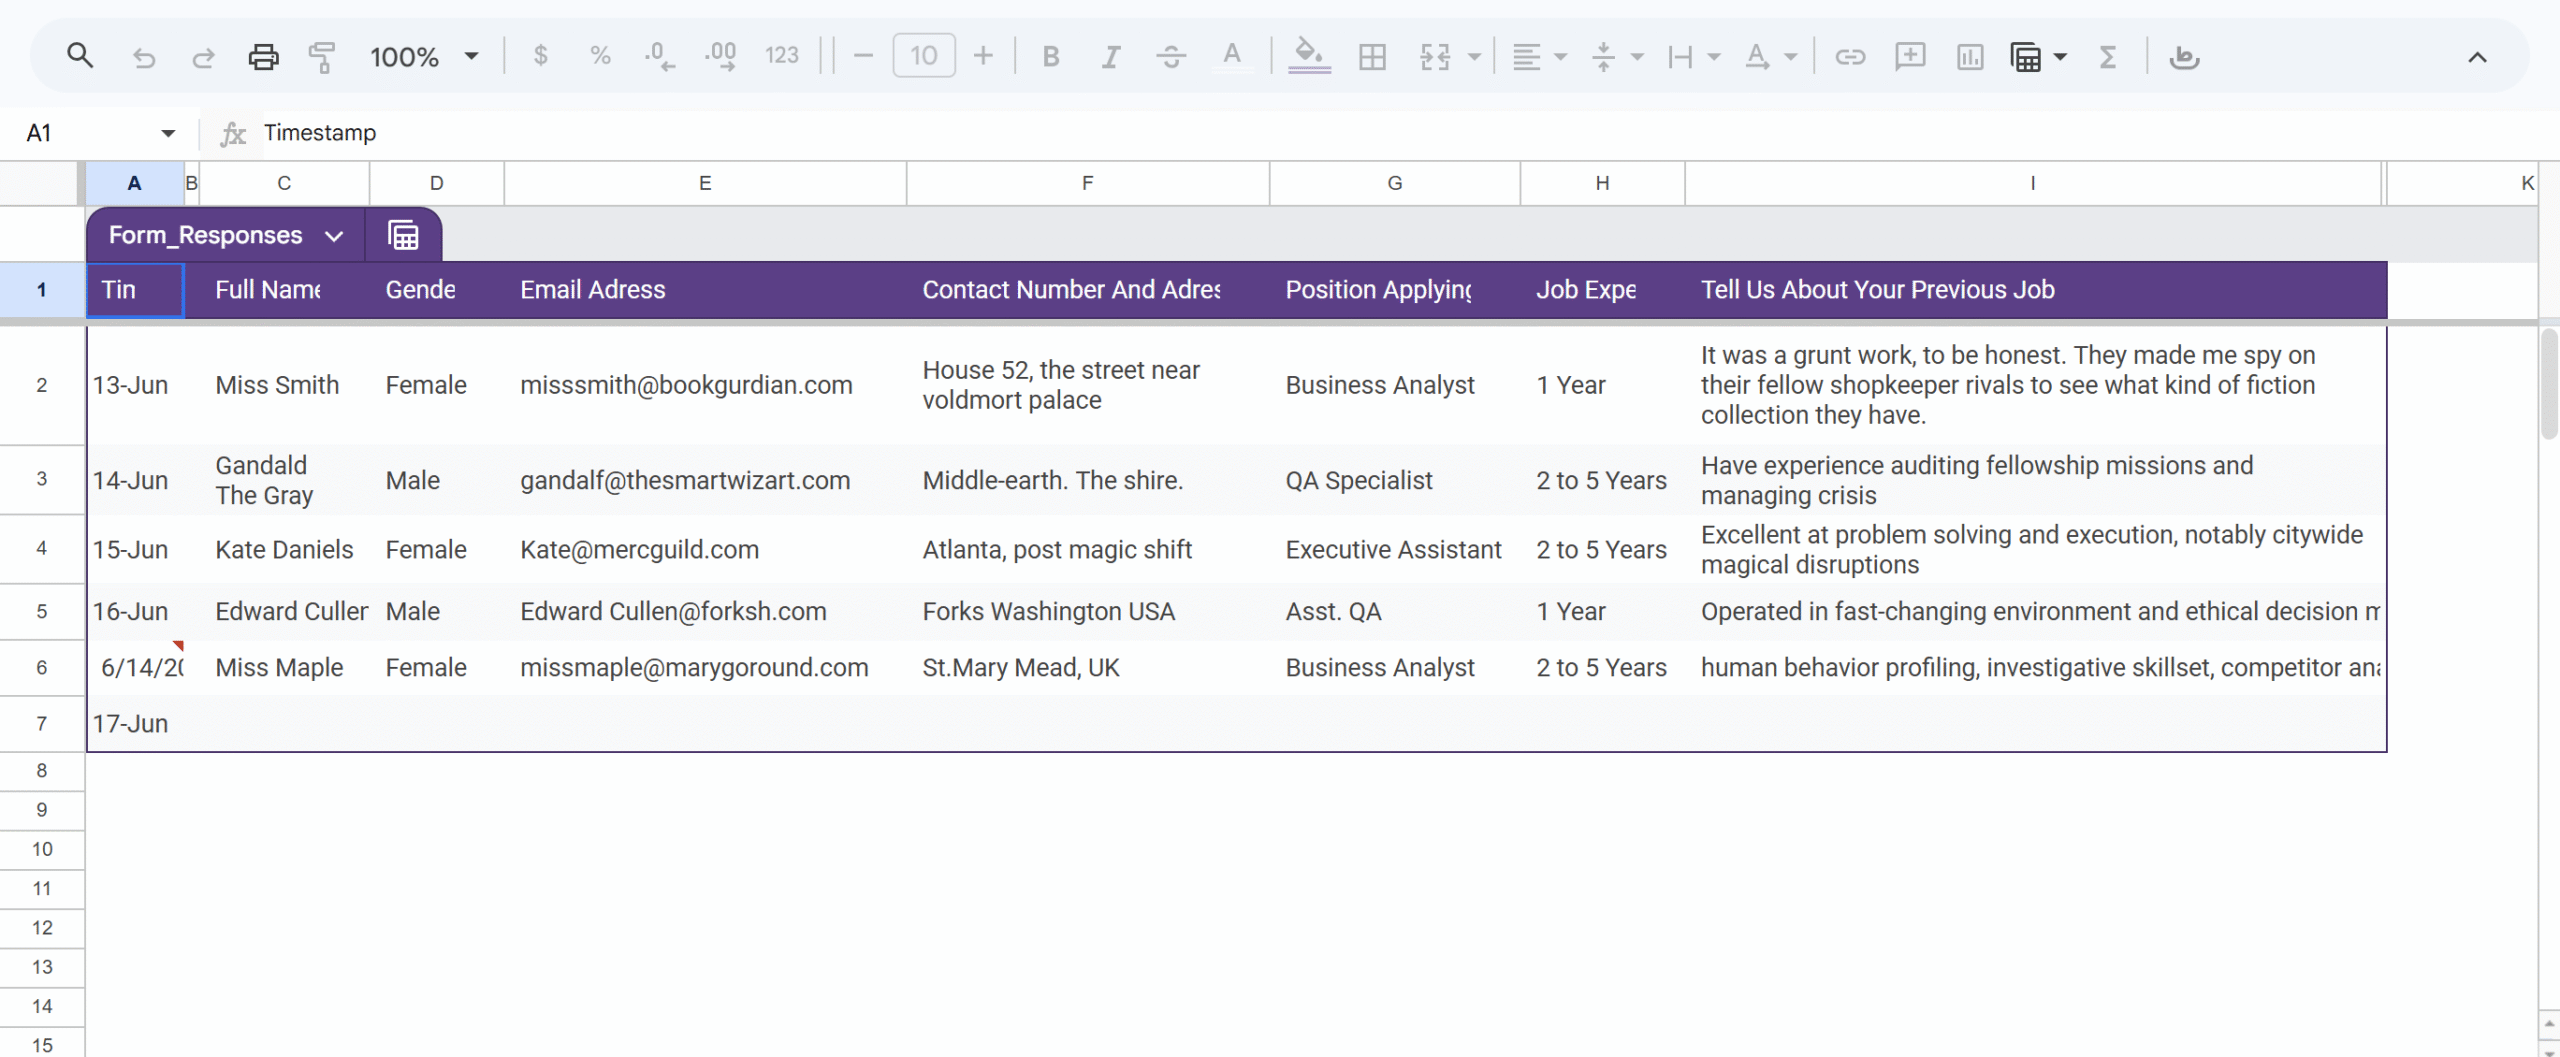The height and width of the screenshot is (1057, 2560).
Task: Toggle italic formatting
Action: [x=1110, y=57]
